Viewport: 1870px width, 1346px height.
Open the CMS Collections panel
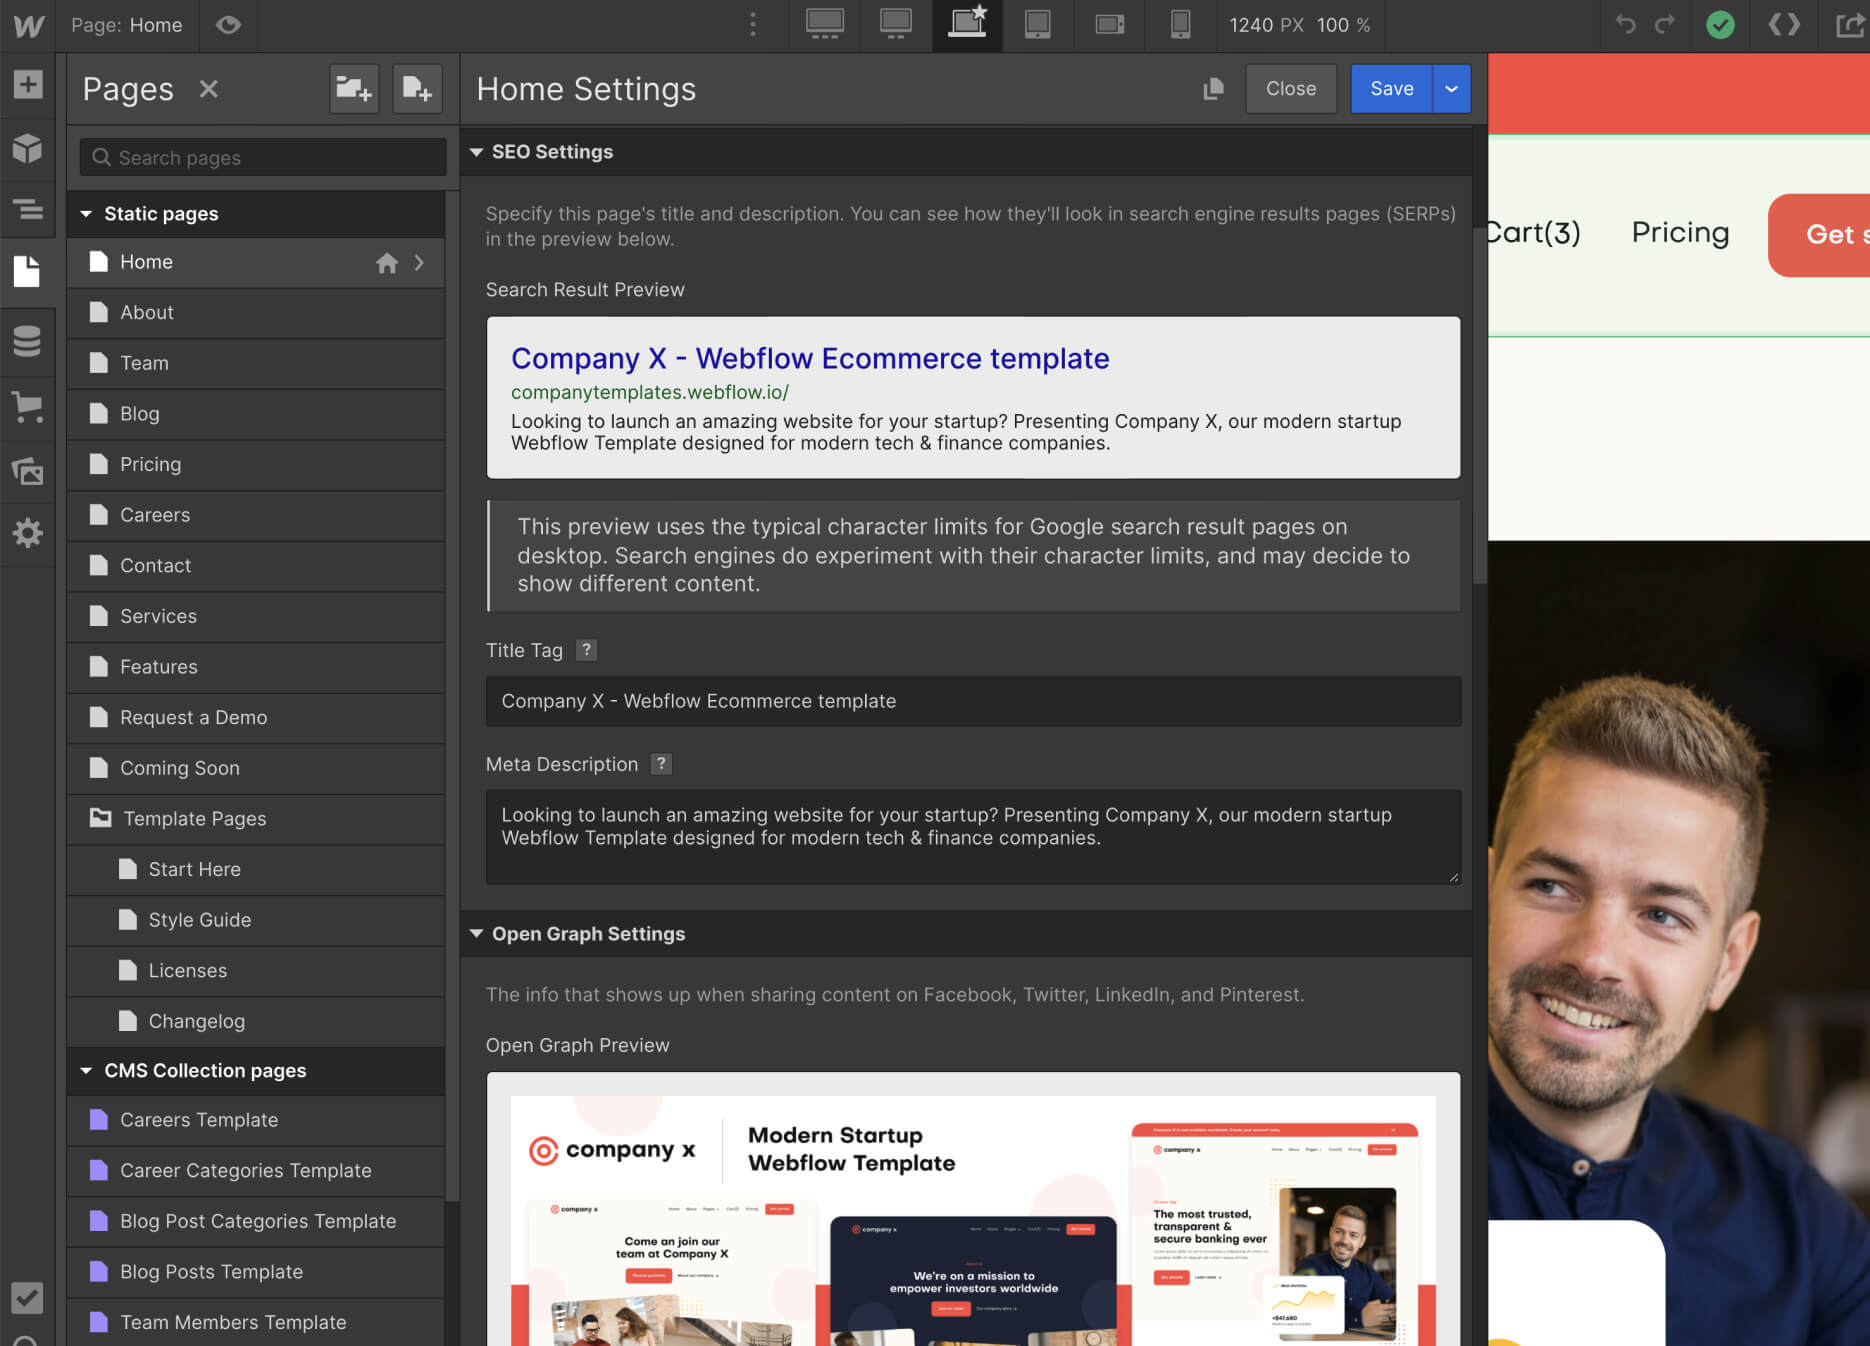[x=28, y=343]
